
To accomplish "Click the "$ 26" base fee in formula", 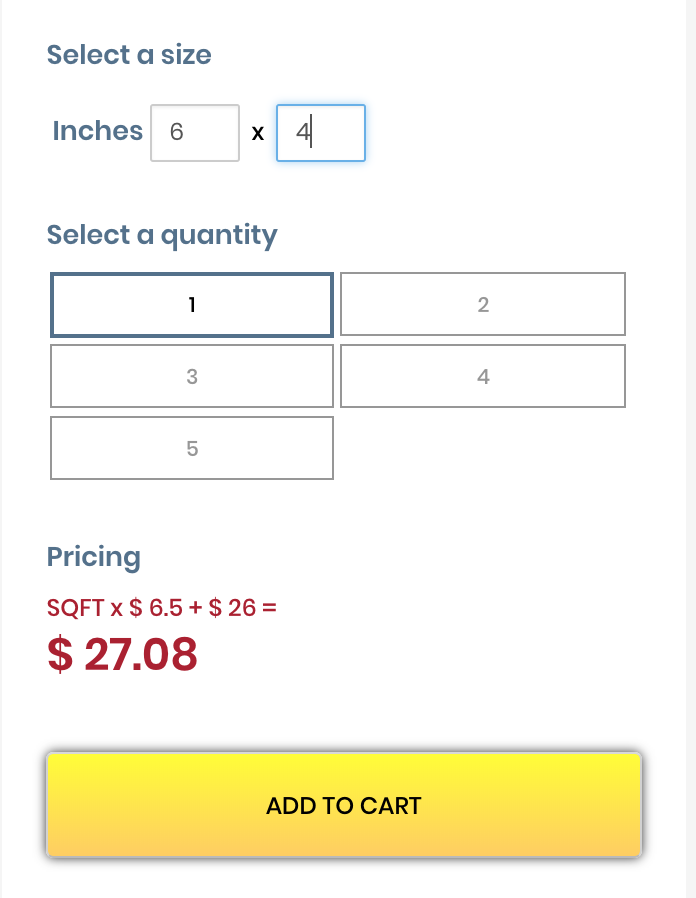I will 231,607.
